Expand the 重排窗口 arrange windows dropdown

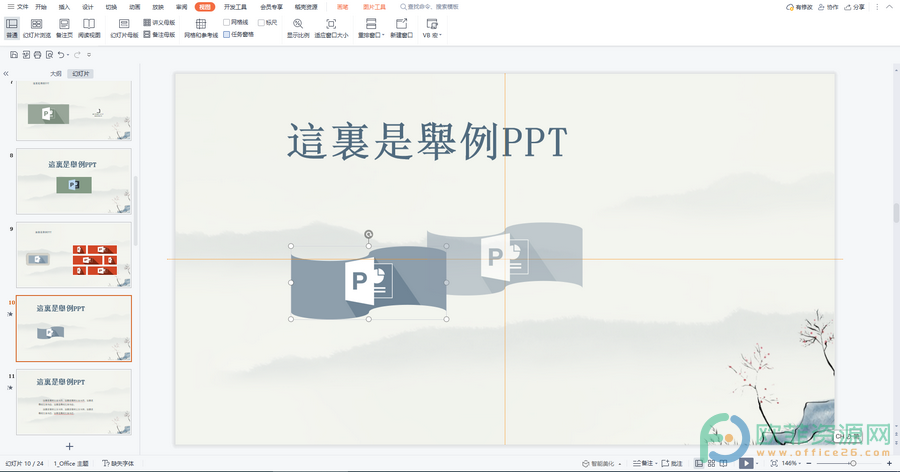(371, 28)
